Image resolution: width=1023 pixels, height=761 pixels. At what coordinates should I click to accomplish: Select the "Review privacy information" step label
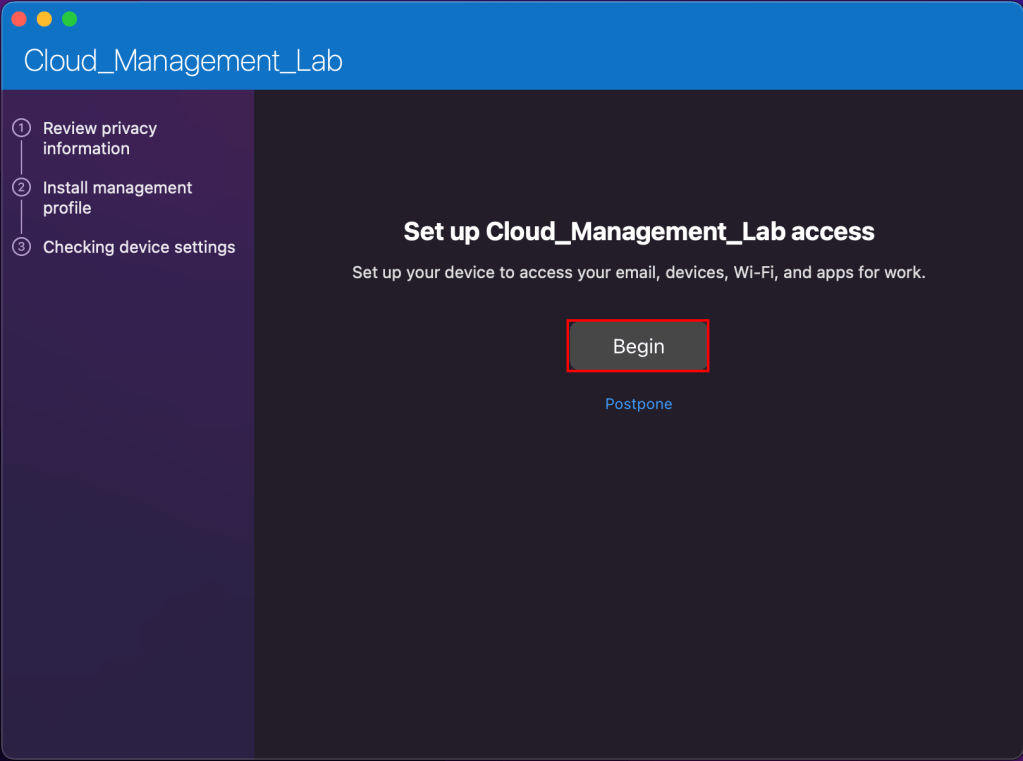click(x=99, y=138)
